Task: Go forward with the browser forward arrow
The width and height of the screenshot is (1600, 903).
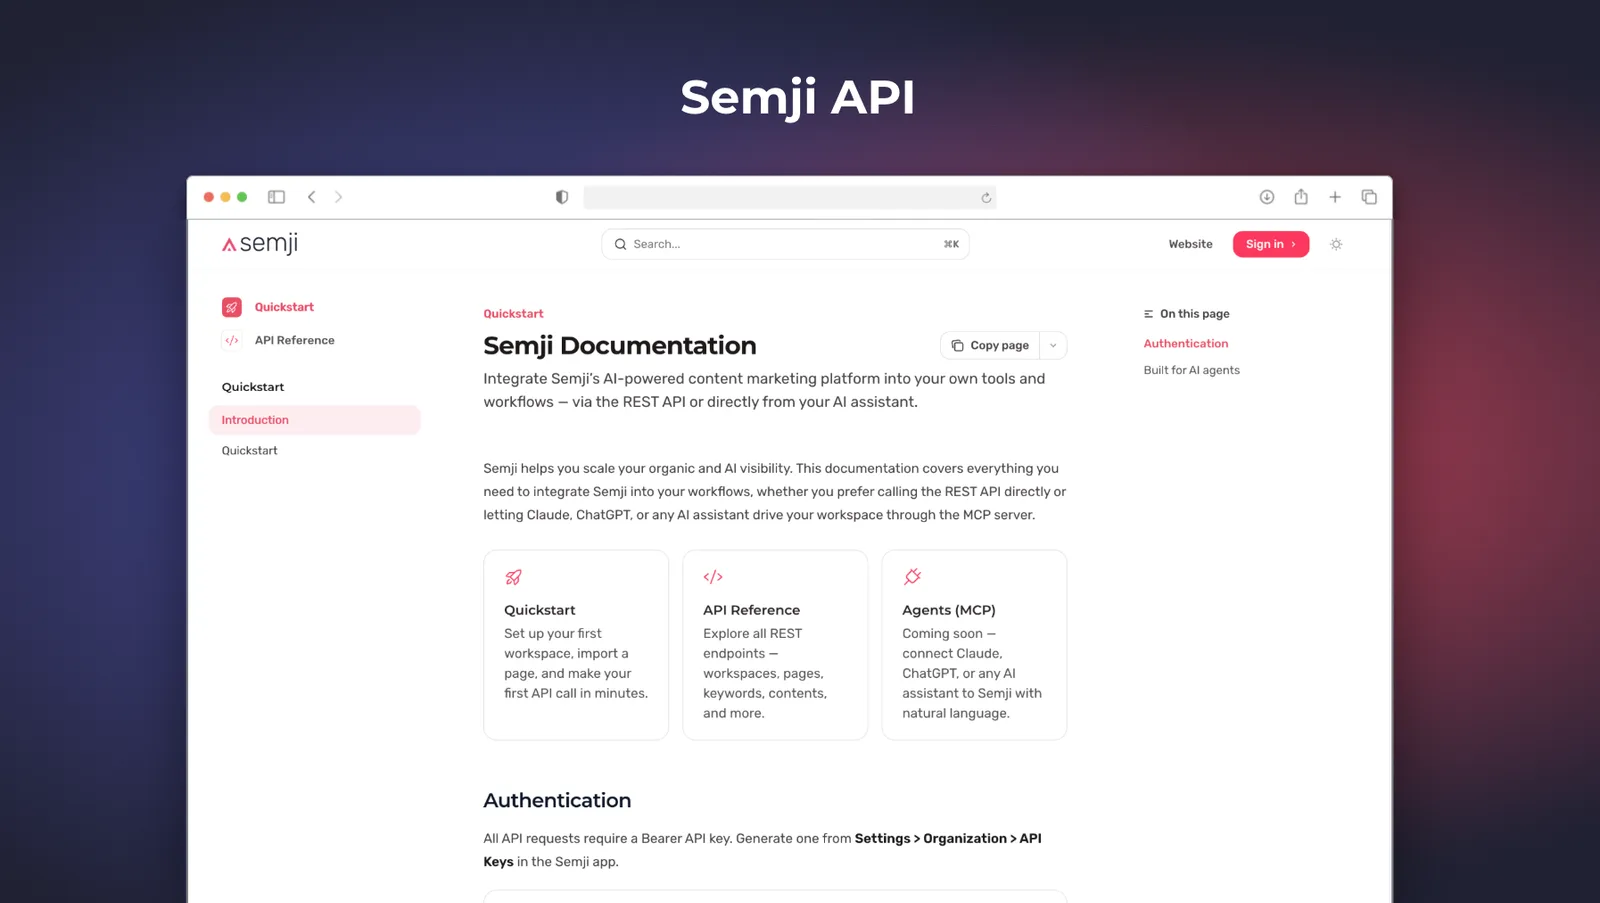Action: point(338,197)
